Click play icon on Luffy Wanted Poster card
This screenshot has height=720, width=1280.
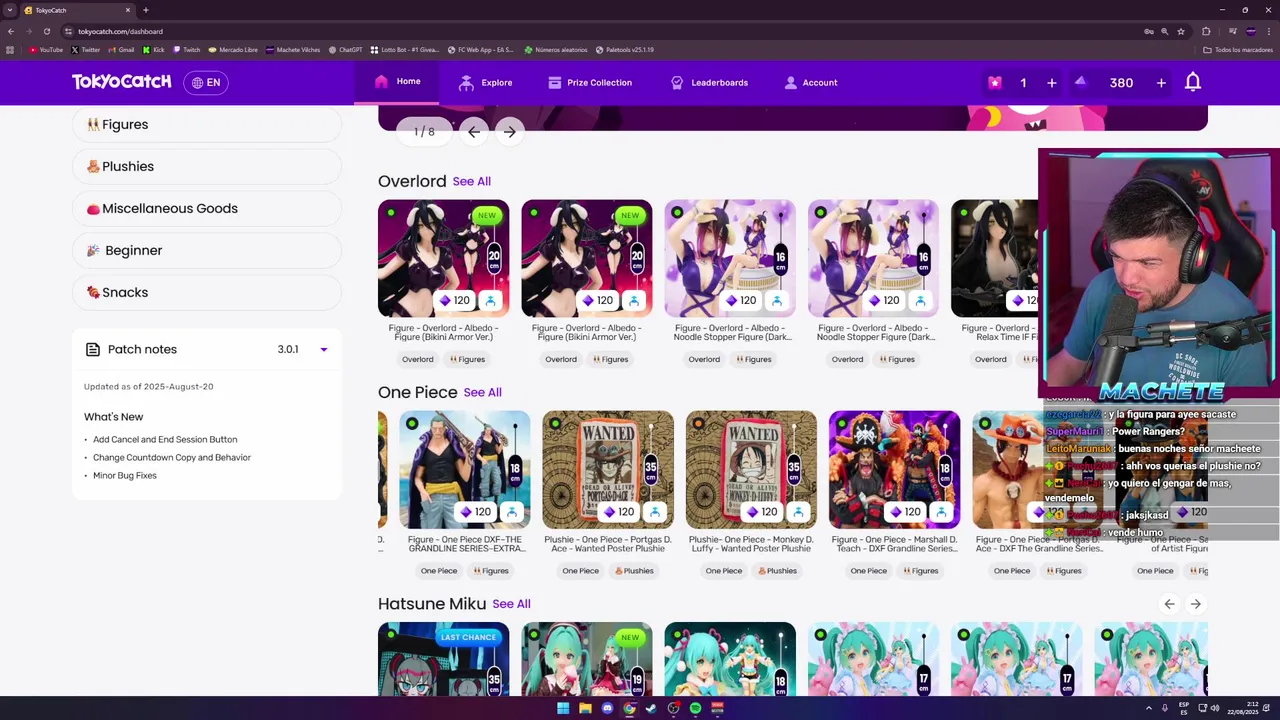(798, 511)
